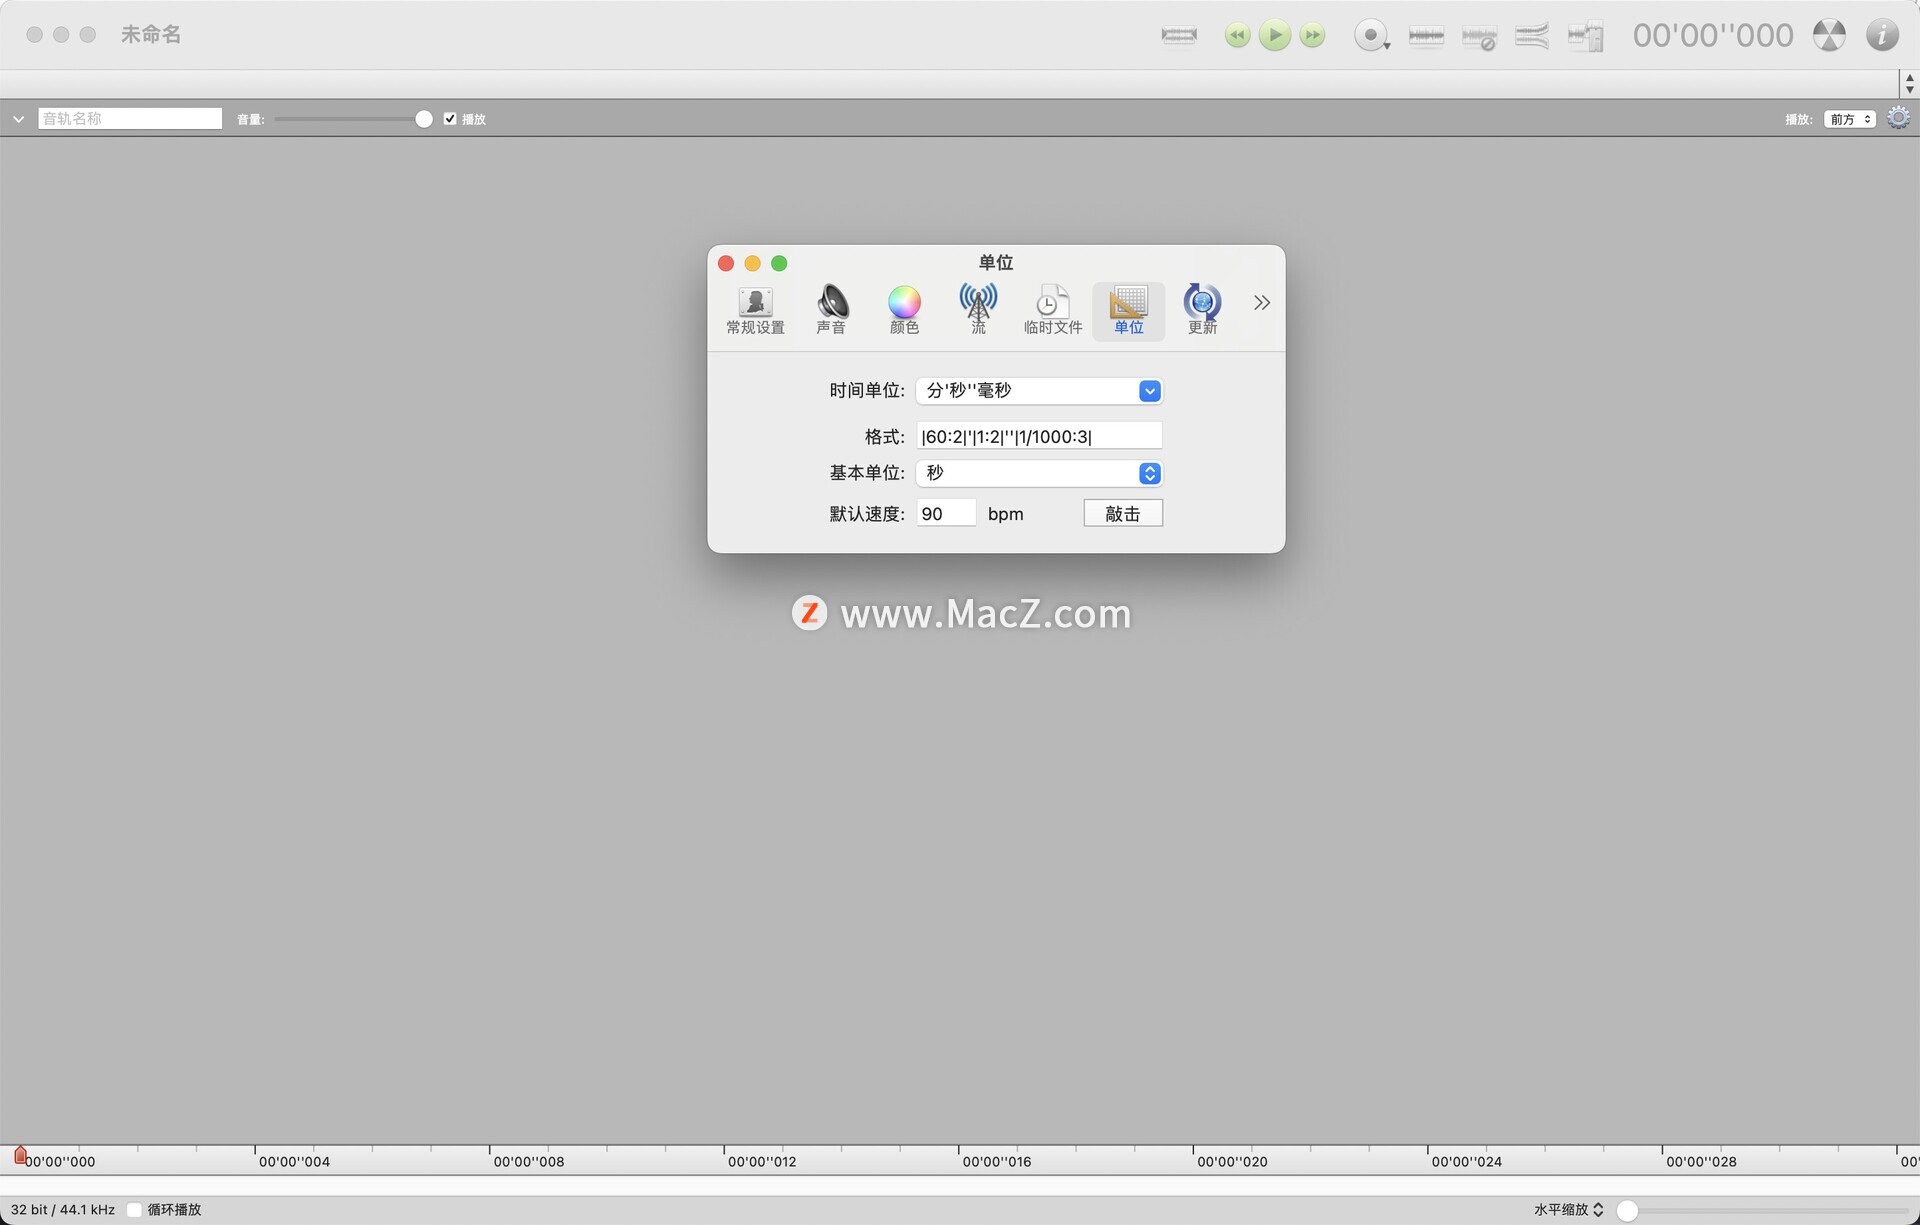Click the up/down stepper below toolbar
Screen dimensions: 1920x1225
pyautogui.click(x=1909, y=84)
